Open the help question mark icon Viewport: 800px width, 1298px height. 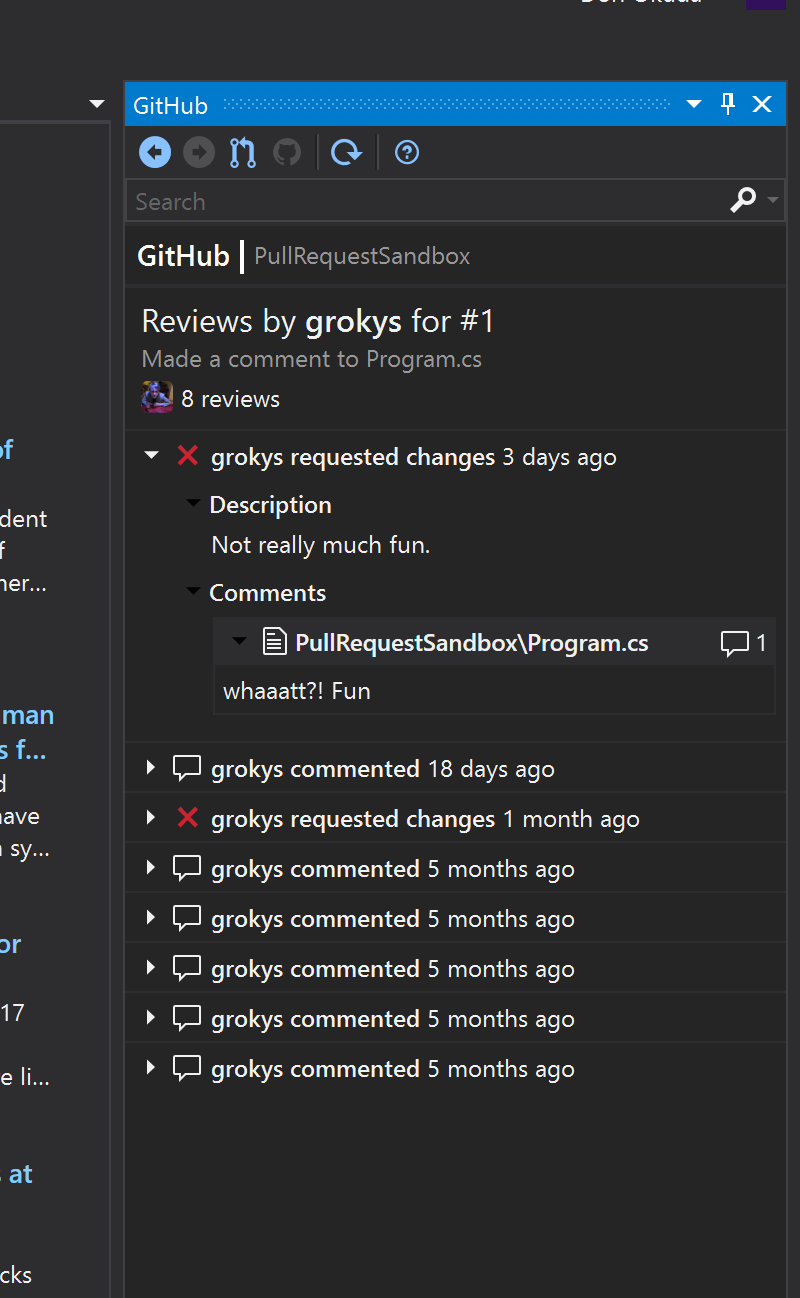(407, 152)
